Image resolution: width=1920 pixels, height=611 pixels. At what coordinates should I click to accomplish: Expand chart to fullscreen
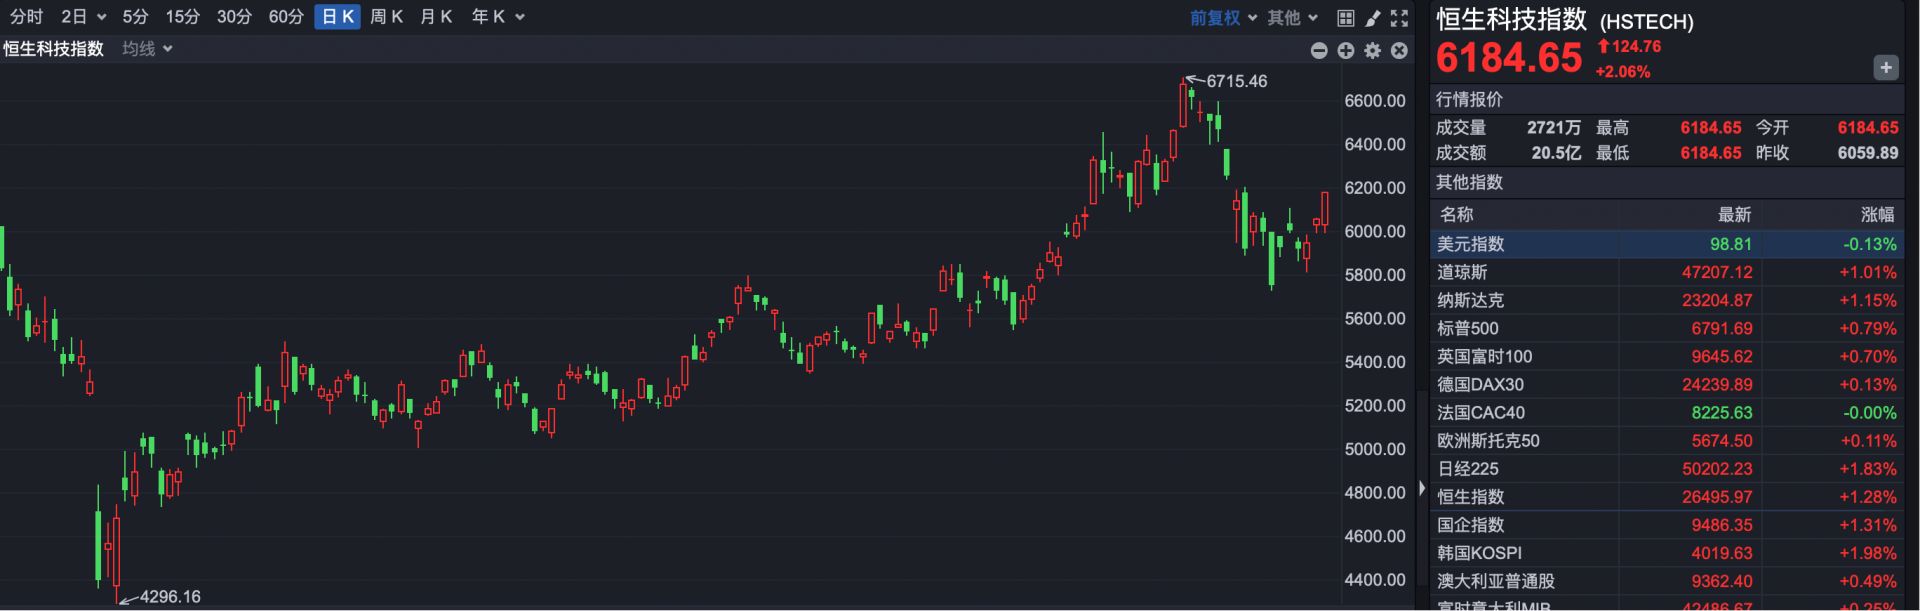[1399, 18]
